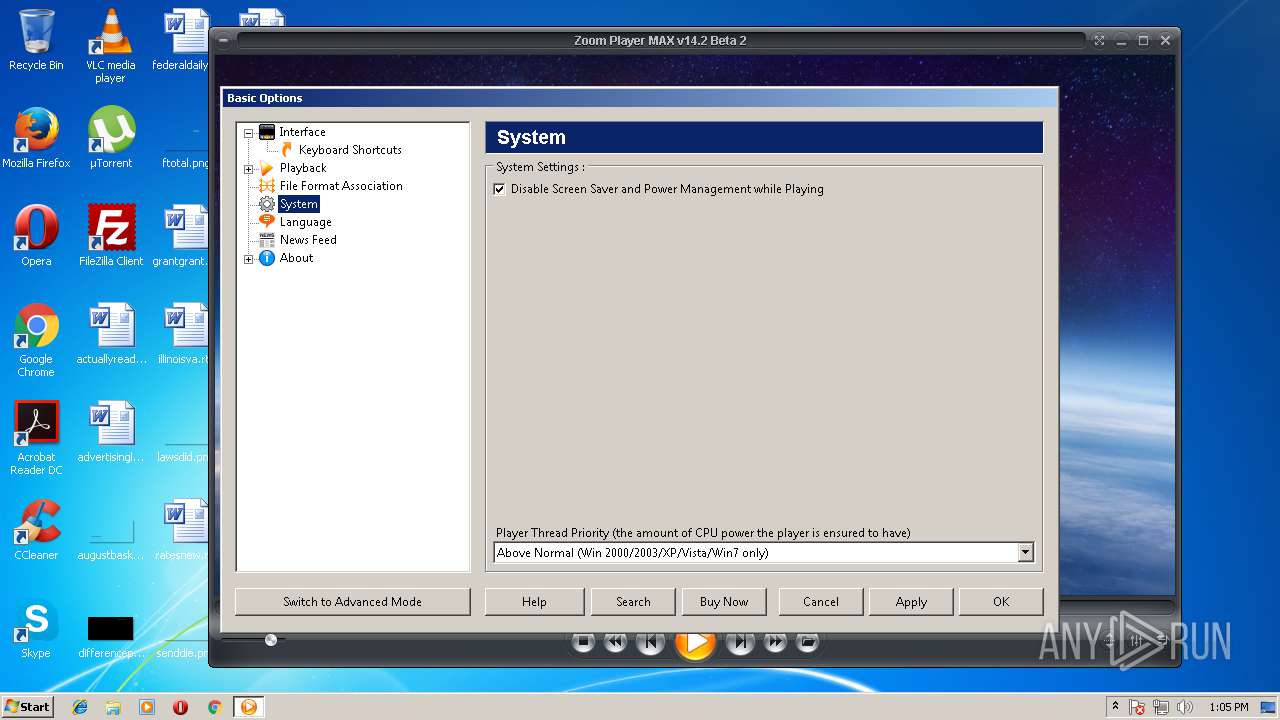Viewport: 1280px width, 720px height.
Task: Click the Keyboard Shortcuts icon
Action: (x=287, y=150)
